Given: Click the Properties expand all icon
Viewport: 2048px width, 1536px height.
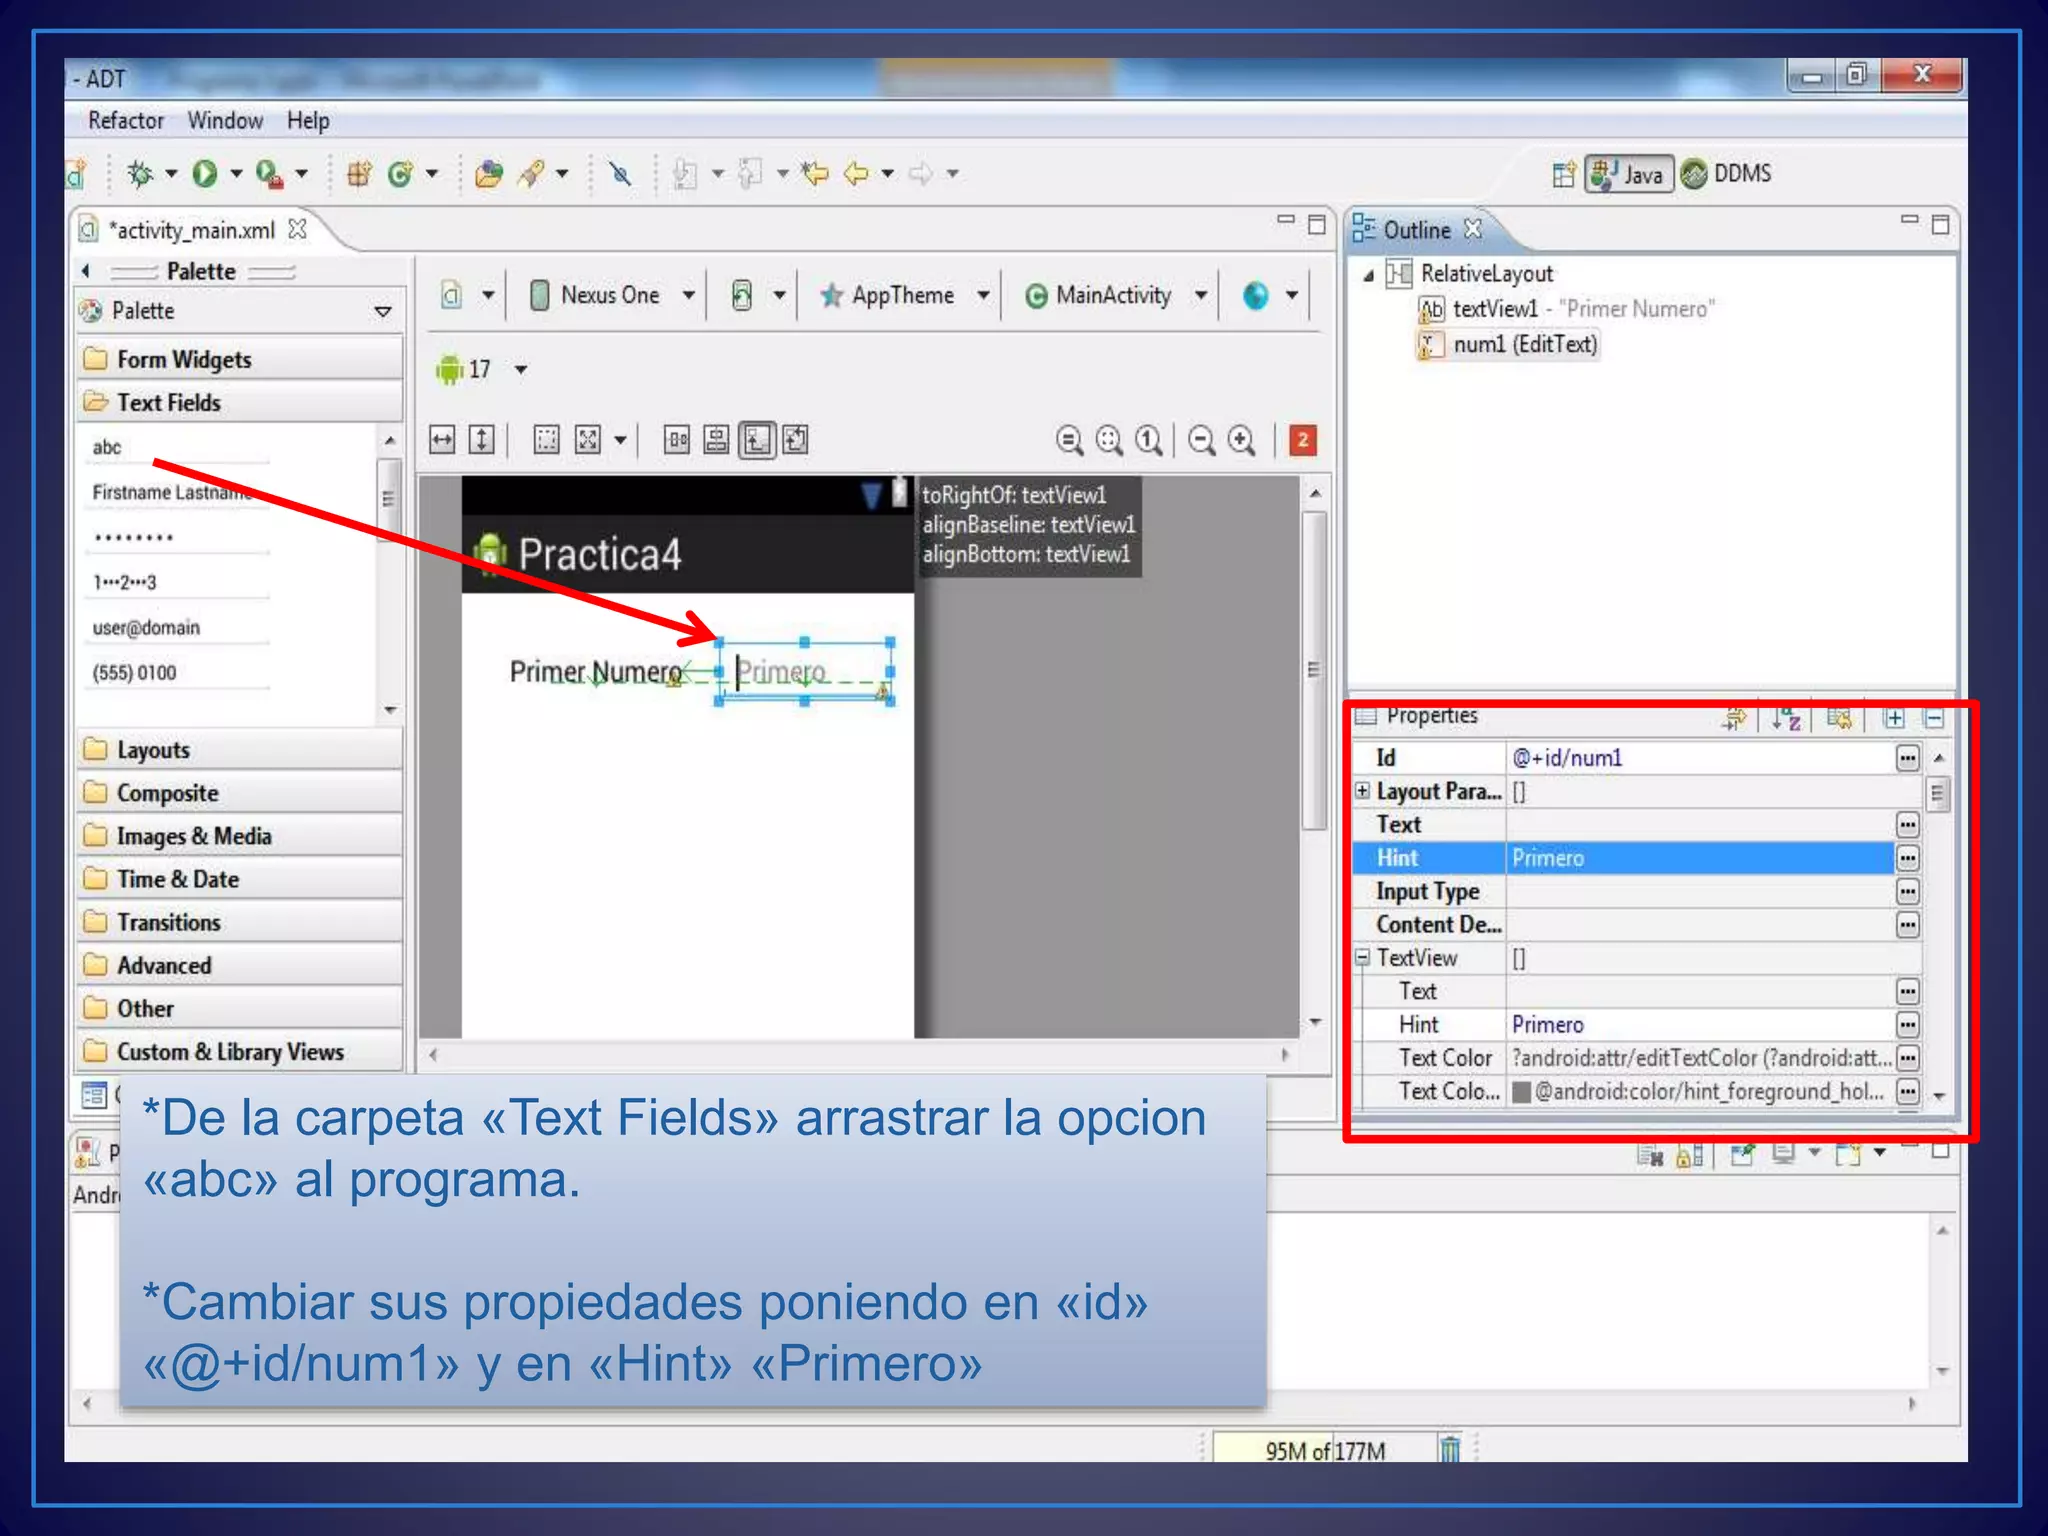Looking at the screenshot, I should point(1893,718).
